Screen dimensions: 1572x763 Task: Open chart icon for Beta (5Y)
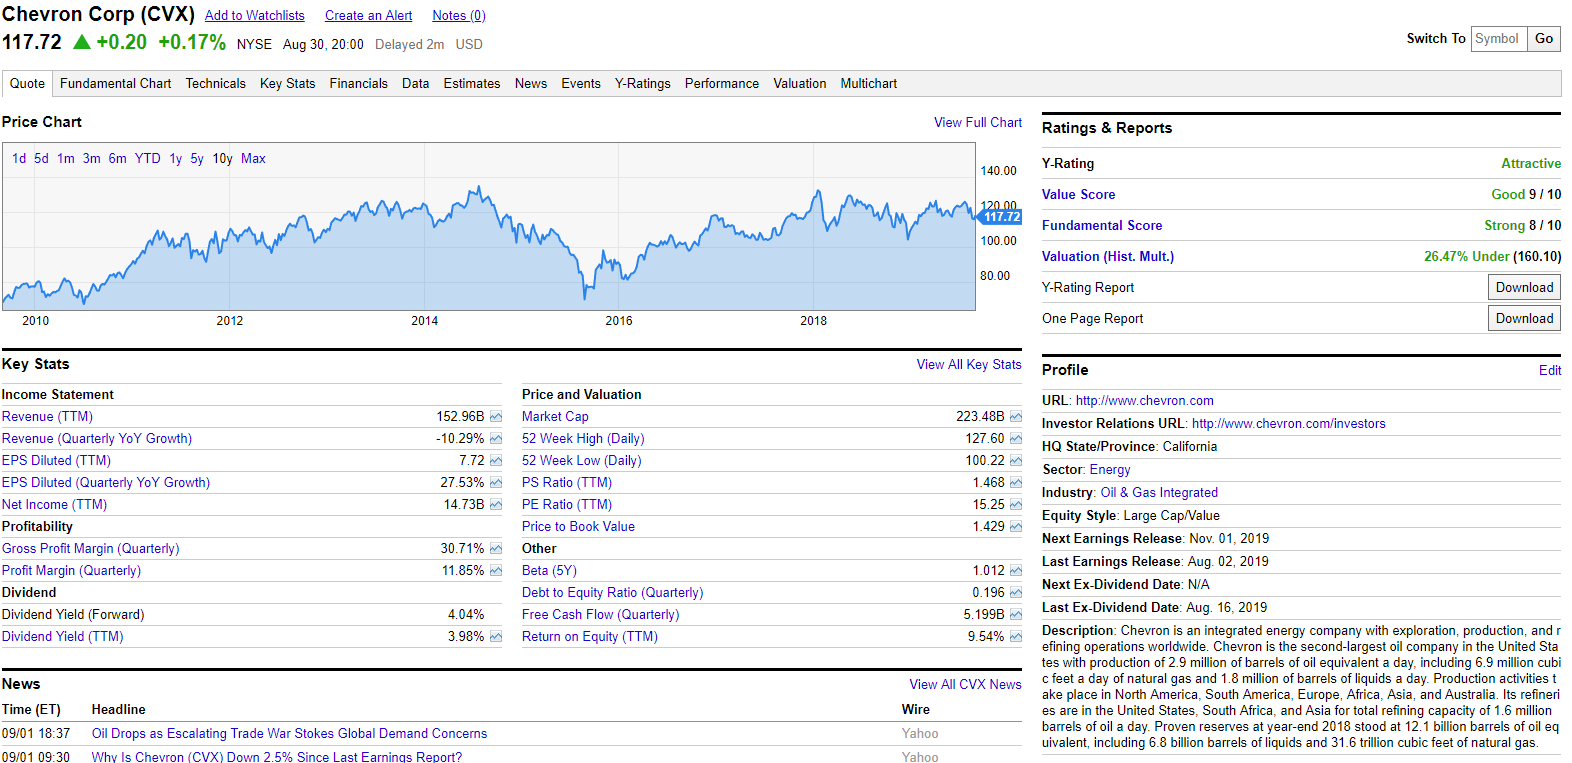coord(1016,571)
